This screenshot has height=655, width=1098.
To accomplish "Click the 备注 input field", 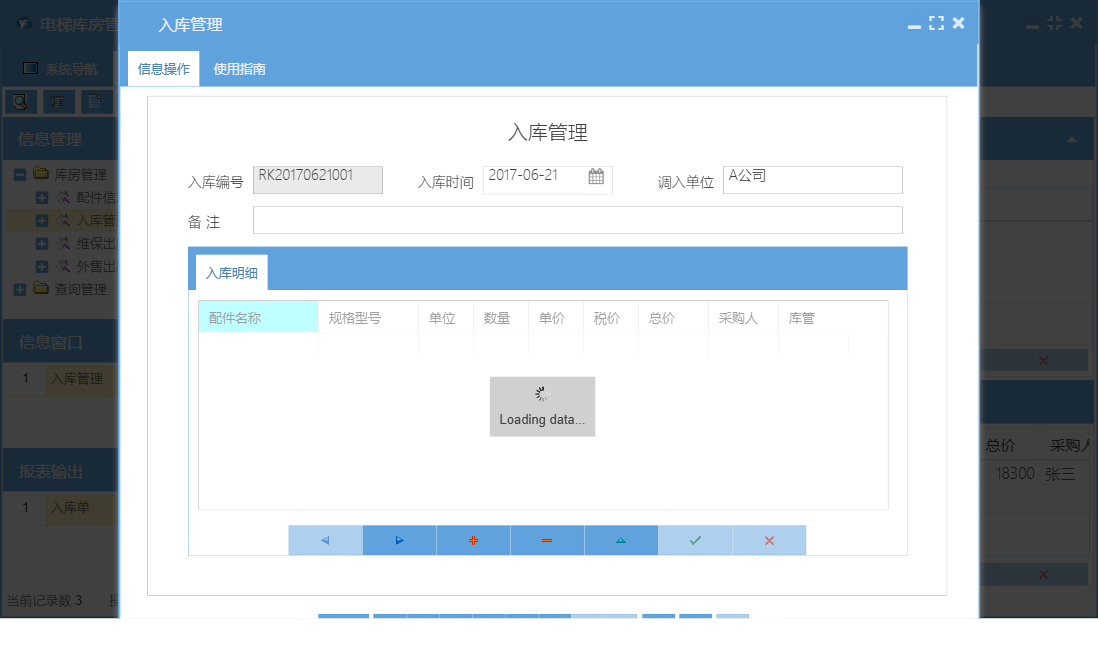I will 577,220.
